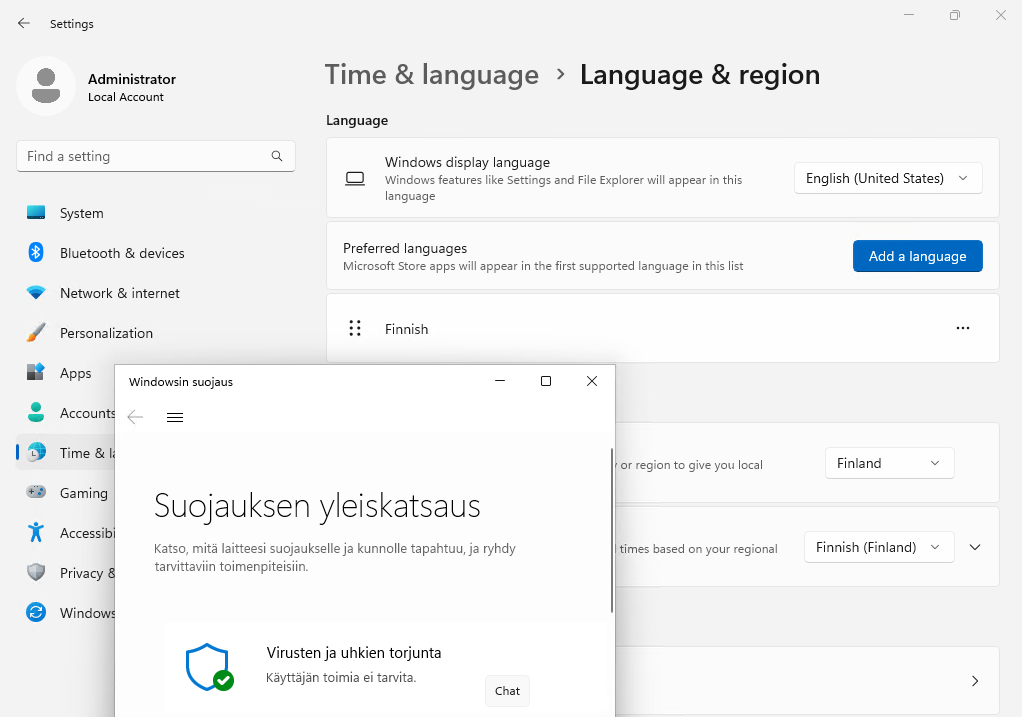Open Personalization category
The width and height of the screenshot is (1022, 717).
coord(106,333)
